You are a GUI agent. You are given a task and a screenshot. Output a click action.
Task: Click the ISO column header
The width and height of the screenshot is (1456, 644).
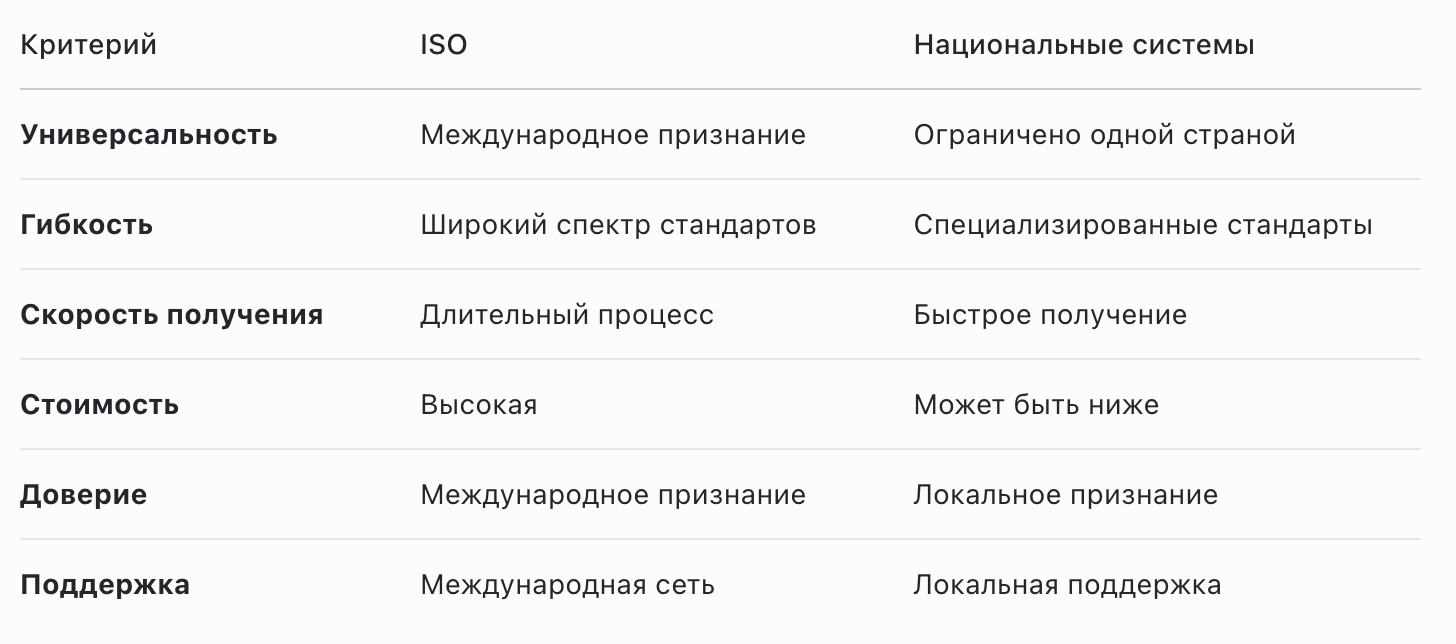click(x=444, y=45)
